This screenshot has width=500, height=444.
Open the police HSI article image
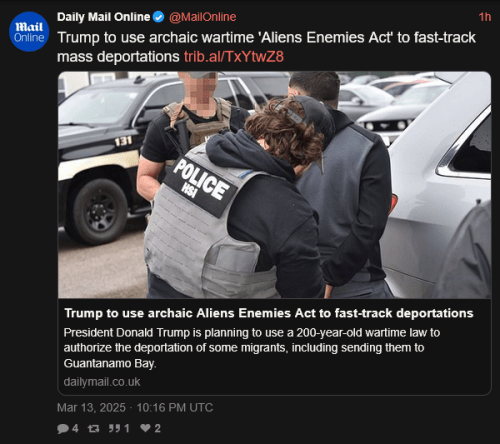274,185
